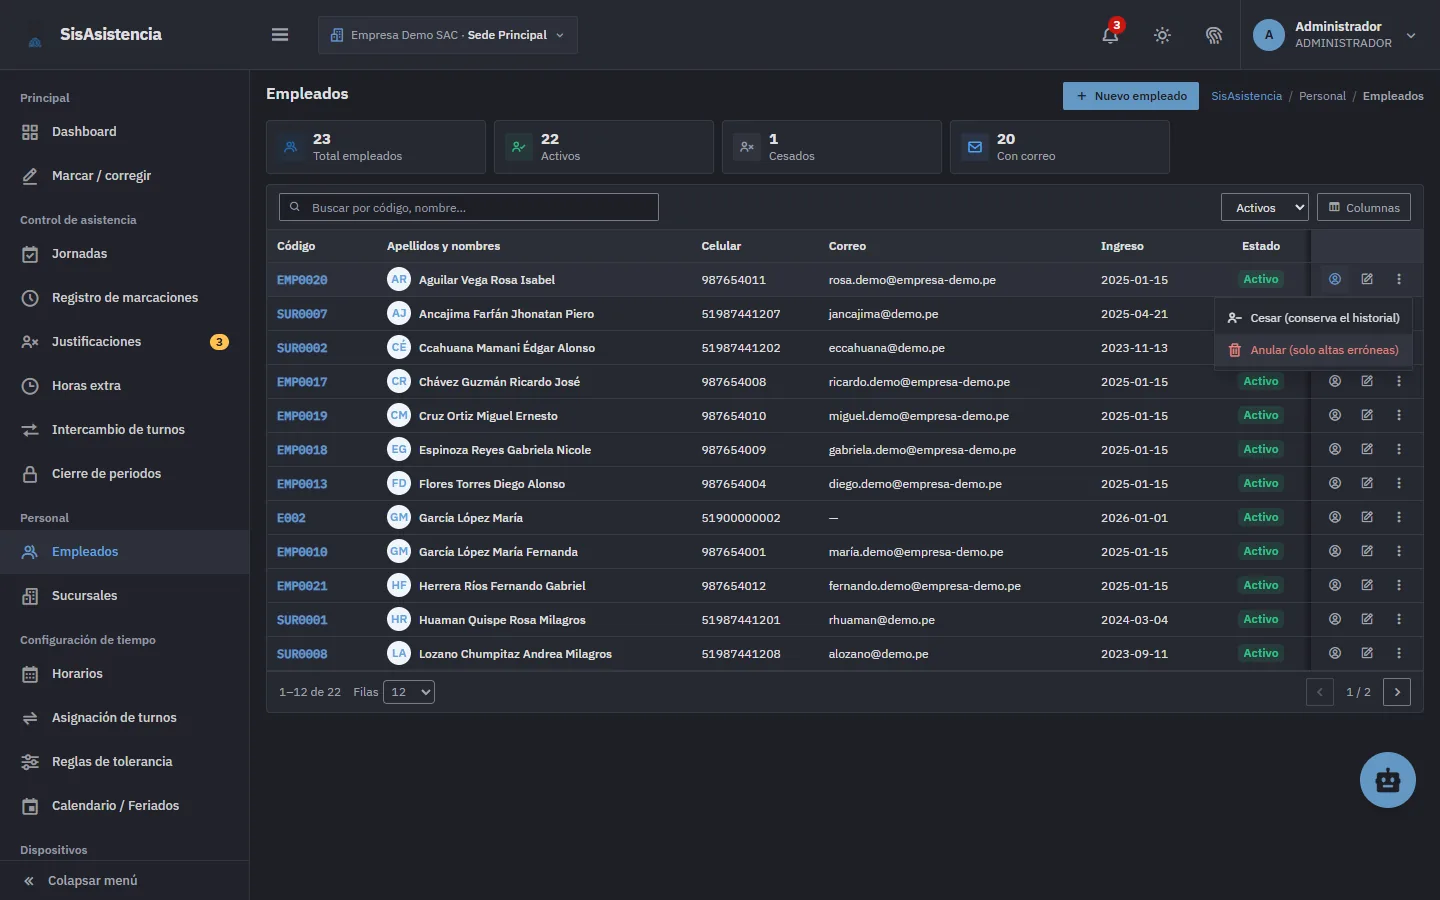1440x900 pixels.
Task: Expand the Administrador user menu
Action: (x=1336, y=35)
